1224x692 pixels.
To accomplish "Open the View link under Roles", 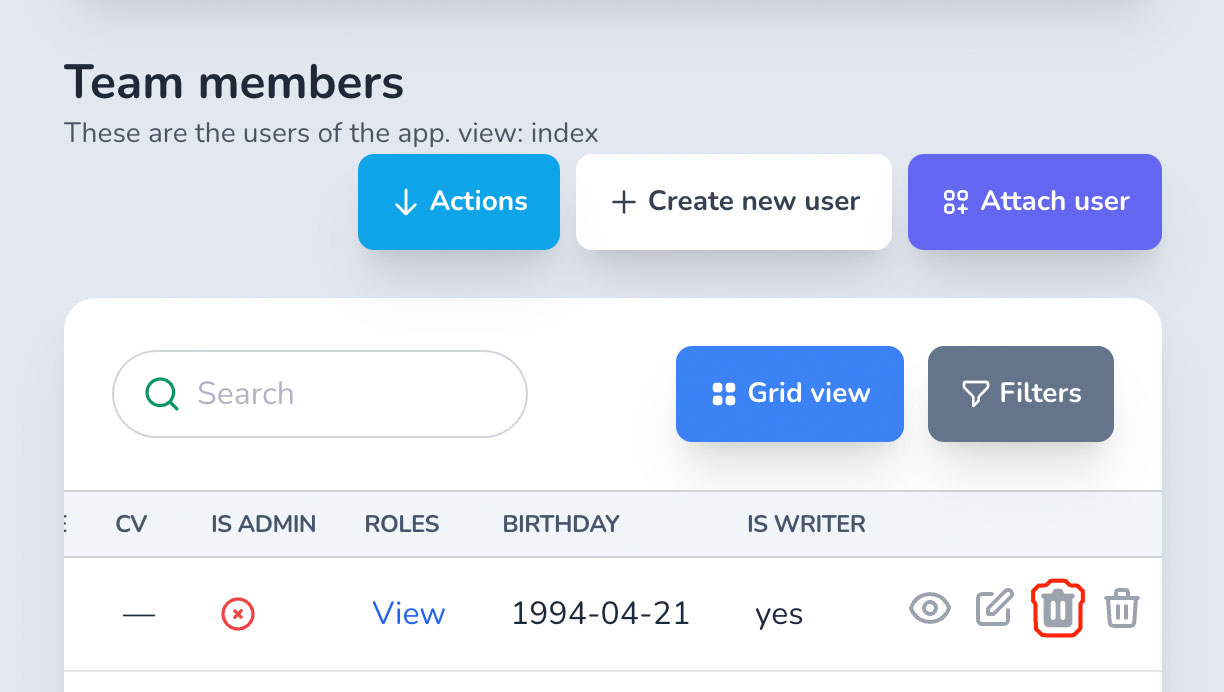I will 409,613.
